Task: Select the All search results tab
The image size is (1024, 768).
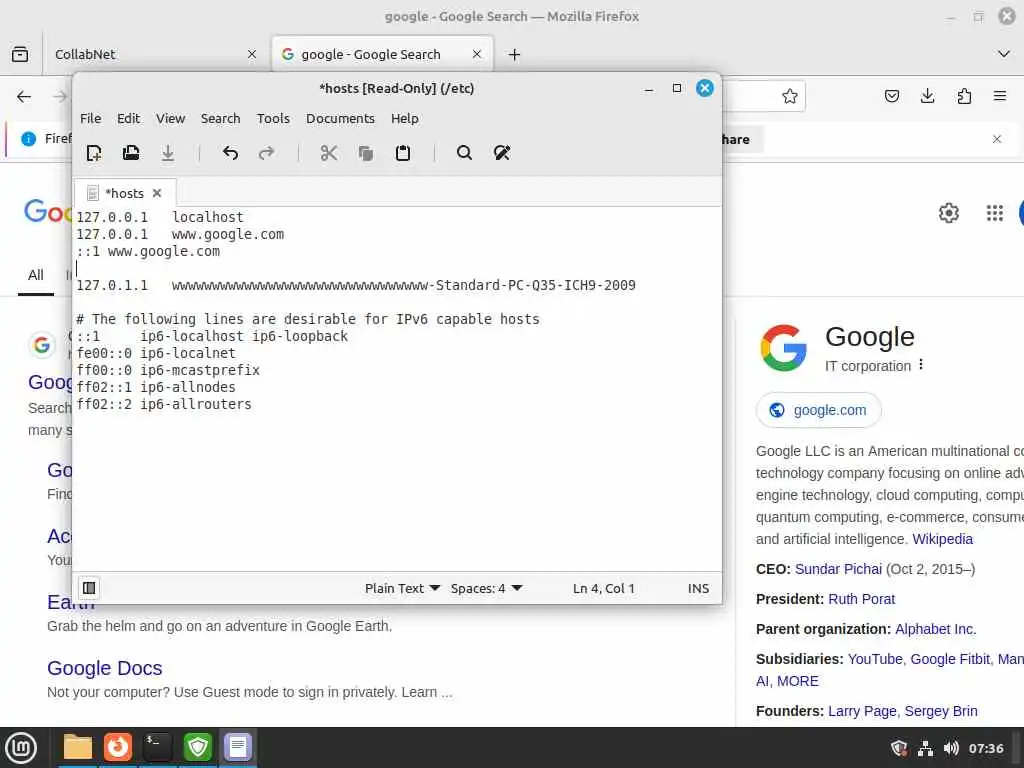Action: tap(36, 275)
